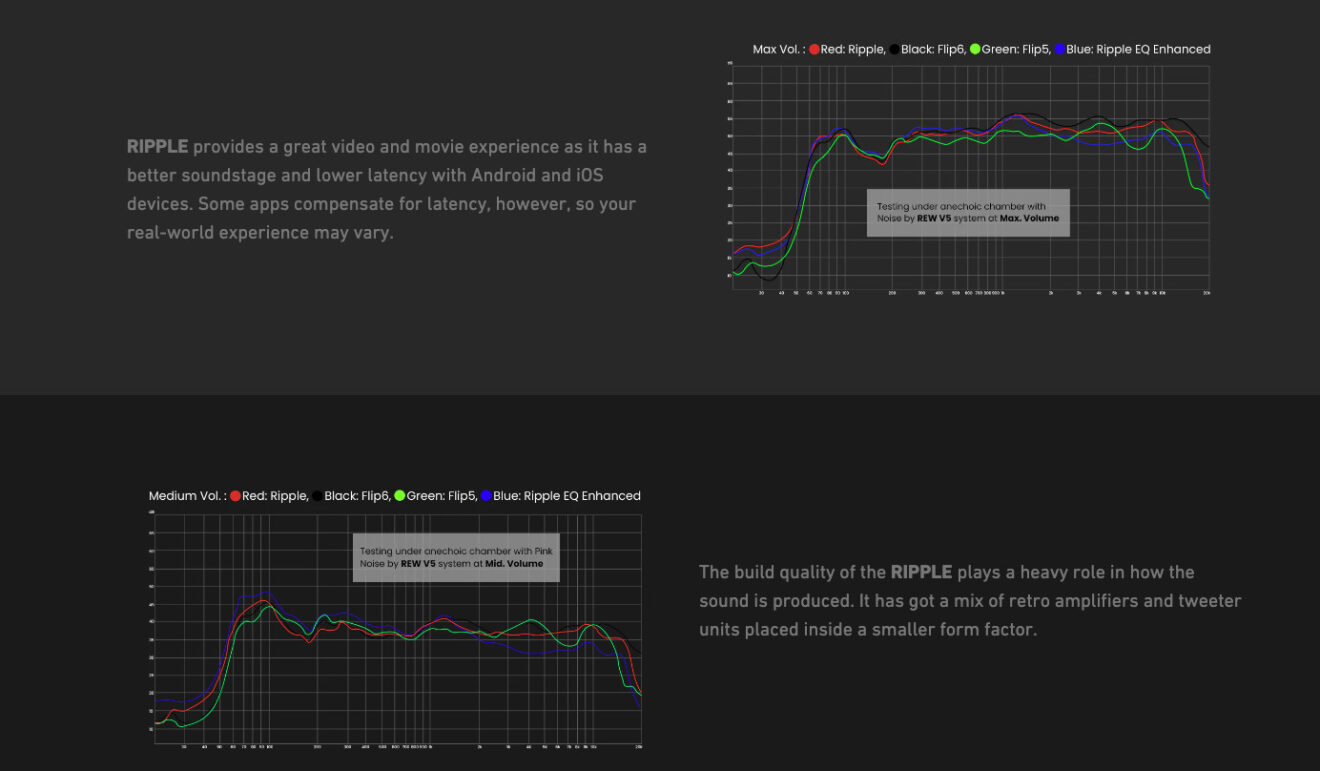
Task: Click the red Ripple dot in Medium Vol. legend
Action: click(x=236, y=496)
